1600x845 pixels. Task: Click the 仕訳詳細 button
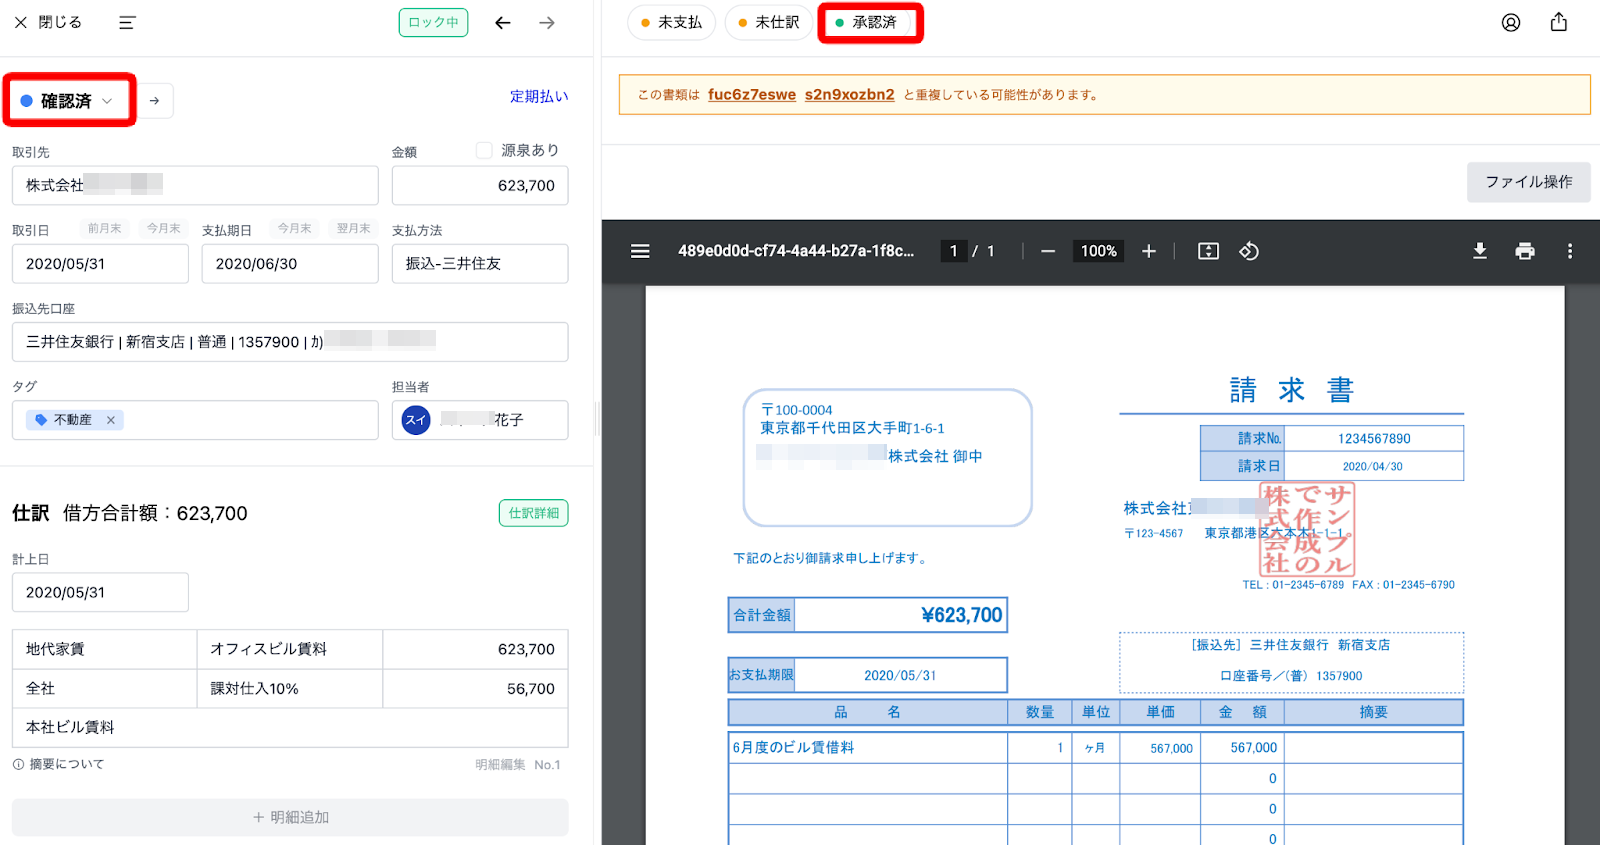533,513
